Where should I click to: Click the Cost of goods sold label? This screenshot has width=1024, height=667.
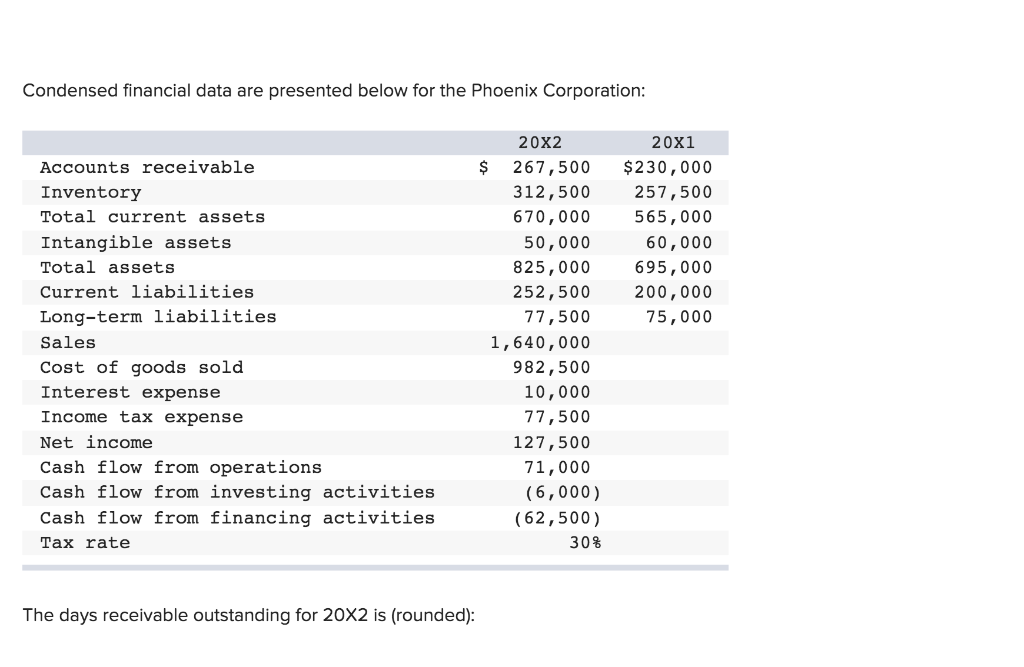click(x=141, y=367)
